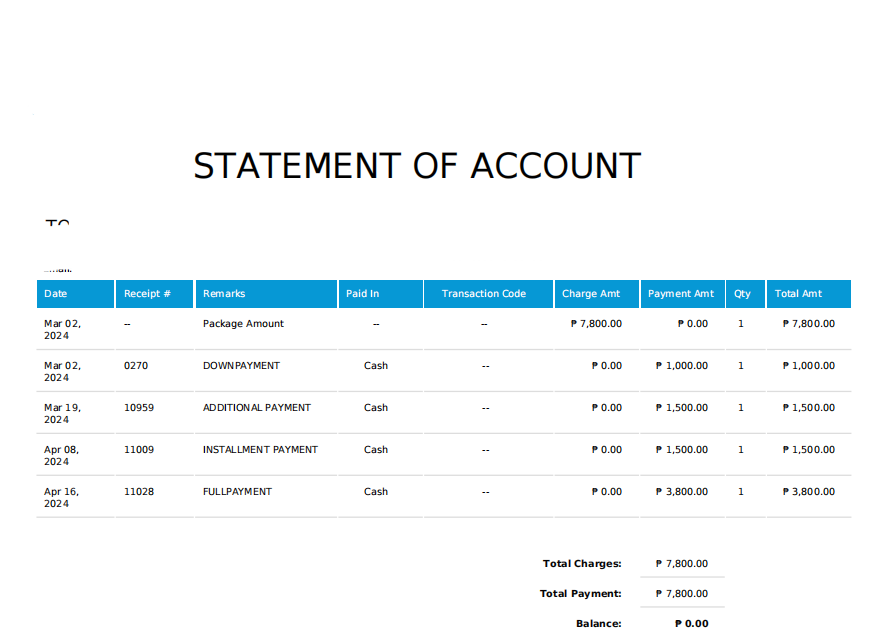Click receipt number 0270
Viewport: 875px width, 630px height.
pos(136,366)
